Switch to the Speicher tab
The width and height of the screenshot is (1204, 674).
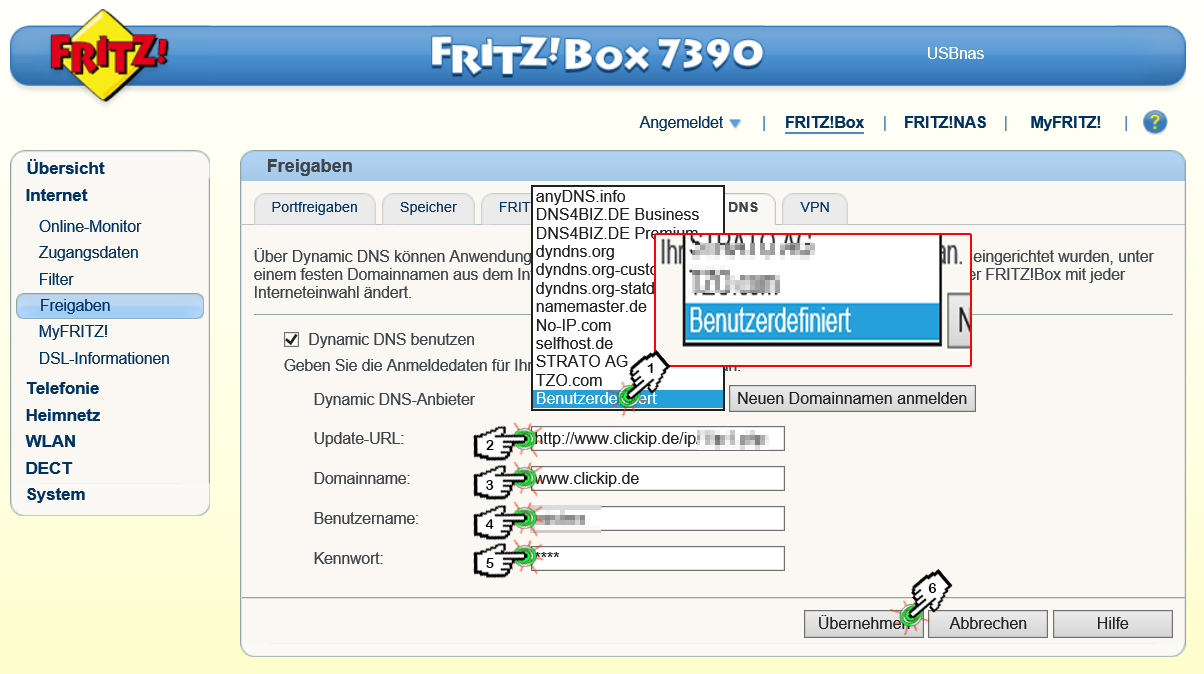tap(428, 208)
